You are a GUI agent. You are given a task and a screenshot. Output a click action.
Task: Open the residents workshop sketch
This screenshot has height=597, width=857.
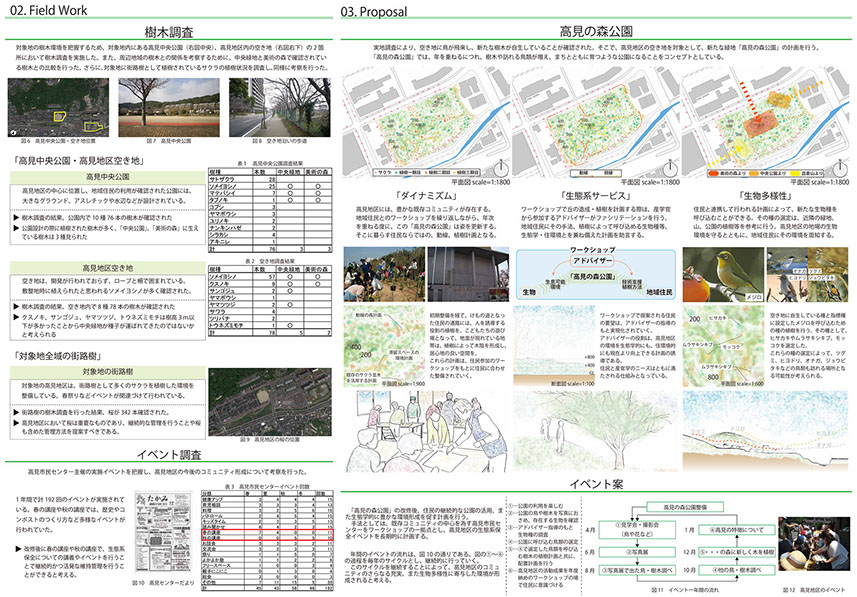pyautogui.click(x=427, y=431)
